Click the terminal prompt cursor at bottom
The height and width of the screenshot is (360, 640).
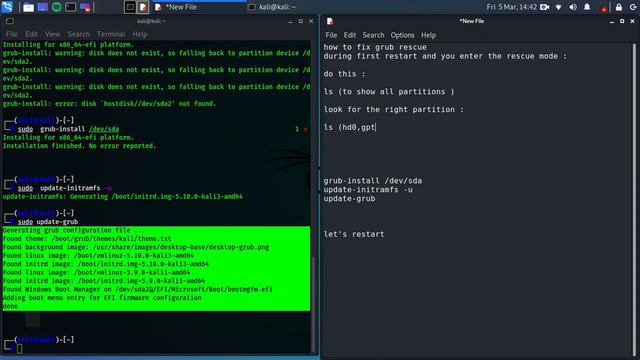20,348
